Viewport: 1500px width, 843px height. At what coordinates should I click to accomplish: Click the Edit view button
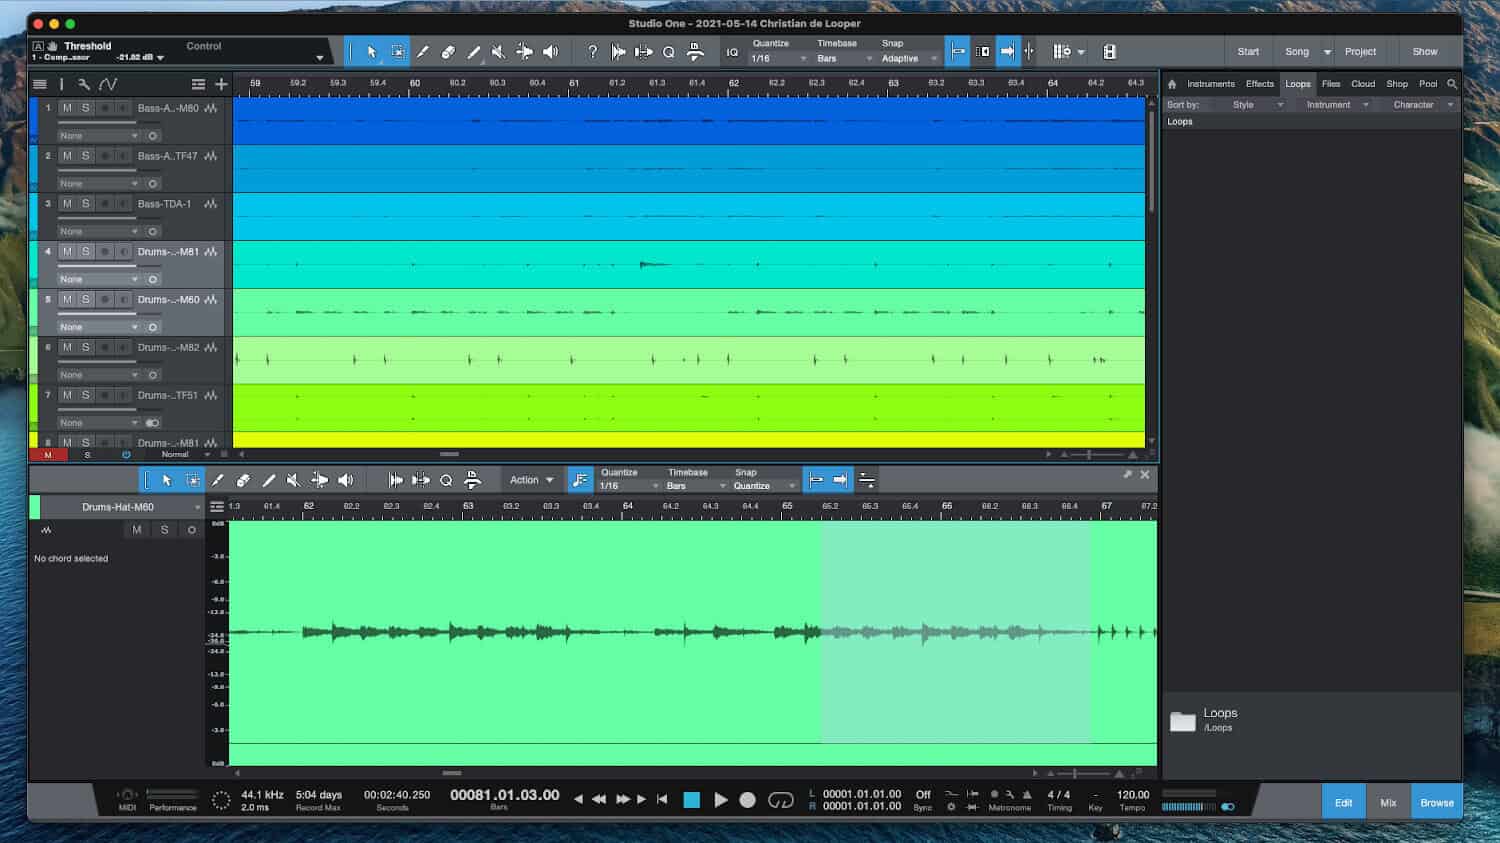click(x=1343, y=802)
